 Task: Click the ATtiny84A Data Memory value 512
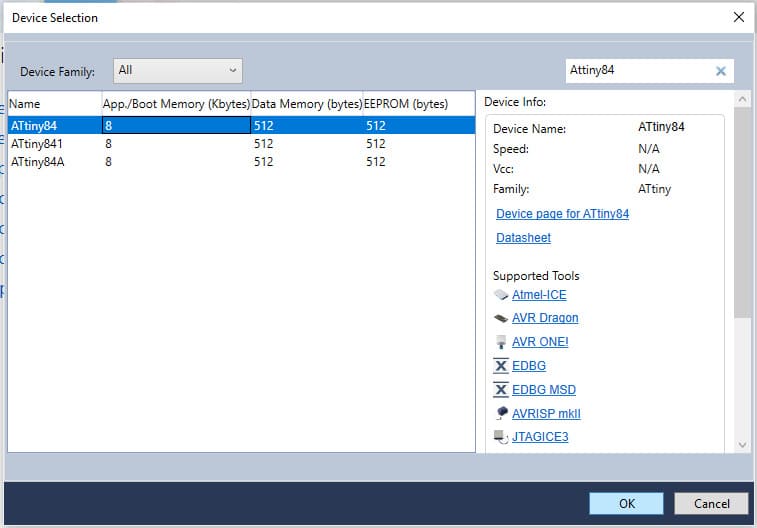(x=264, y=162)
